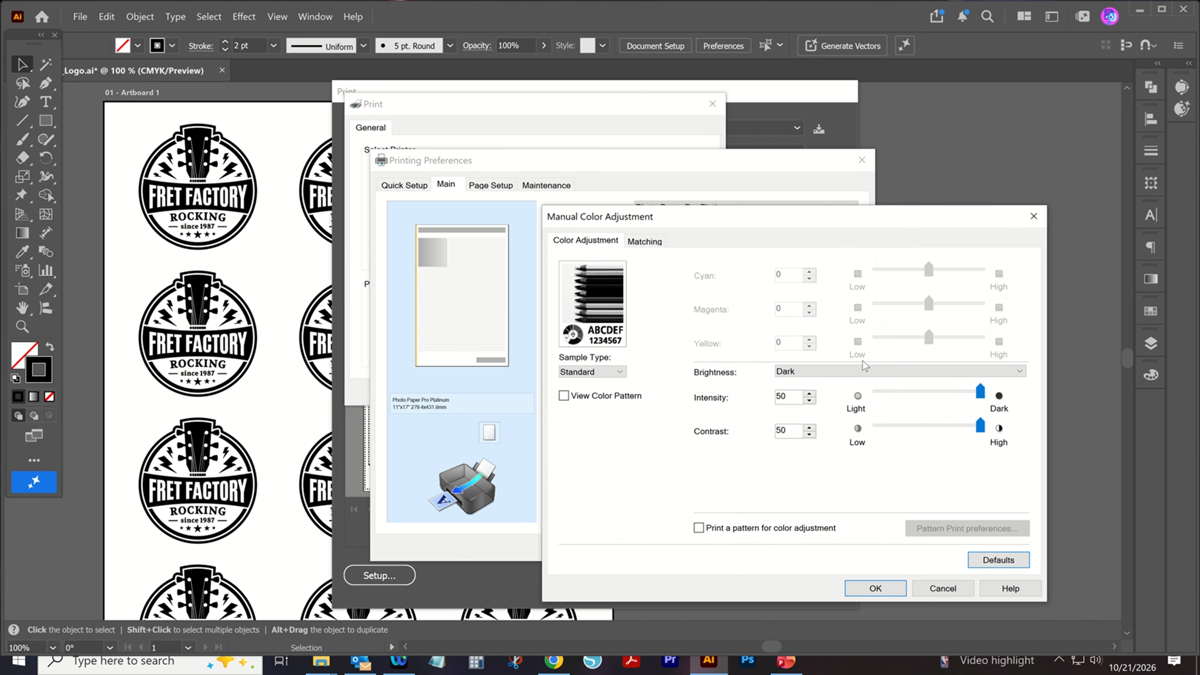Select the Eyedropper tool
The width and height of the screenshot is (1200, 675).
coord(22,252)
